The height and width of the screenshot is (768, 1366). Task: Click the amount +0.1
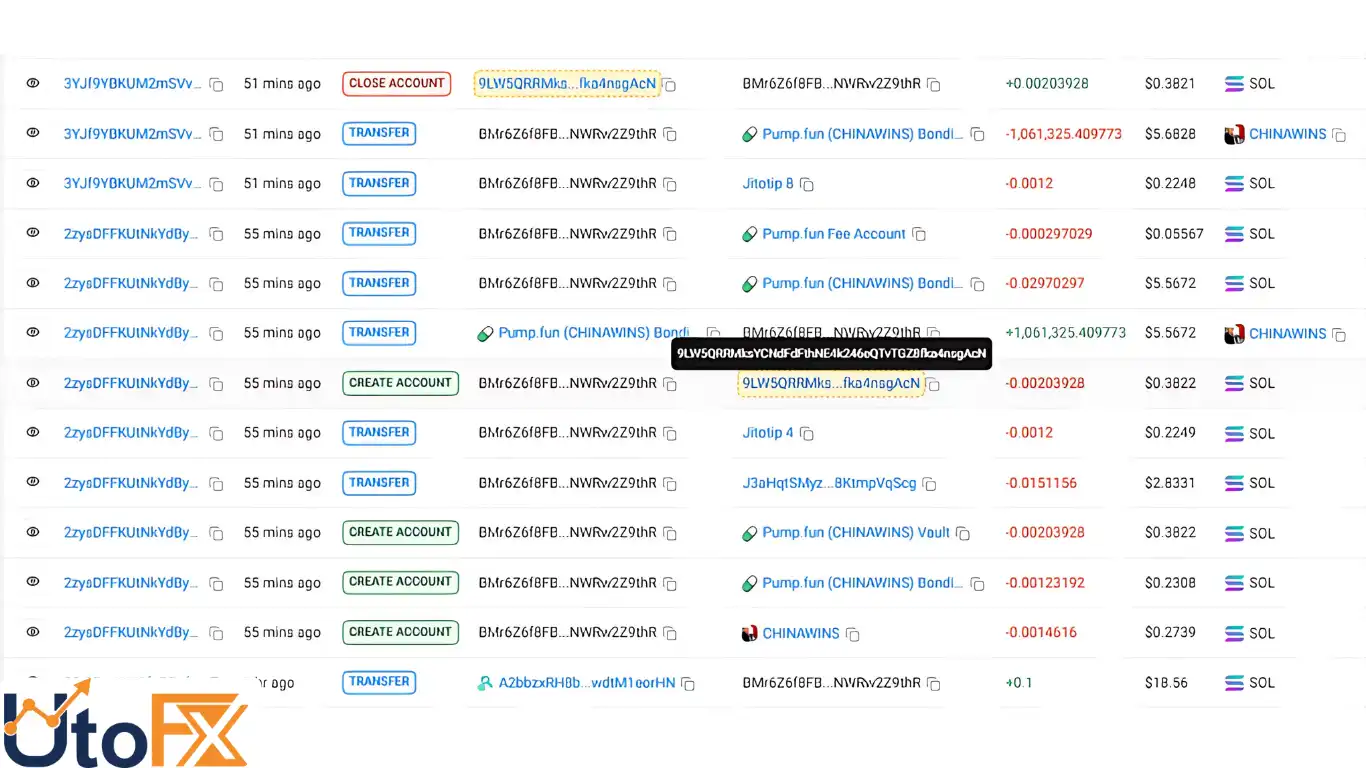[x=1019, y=683]
